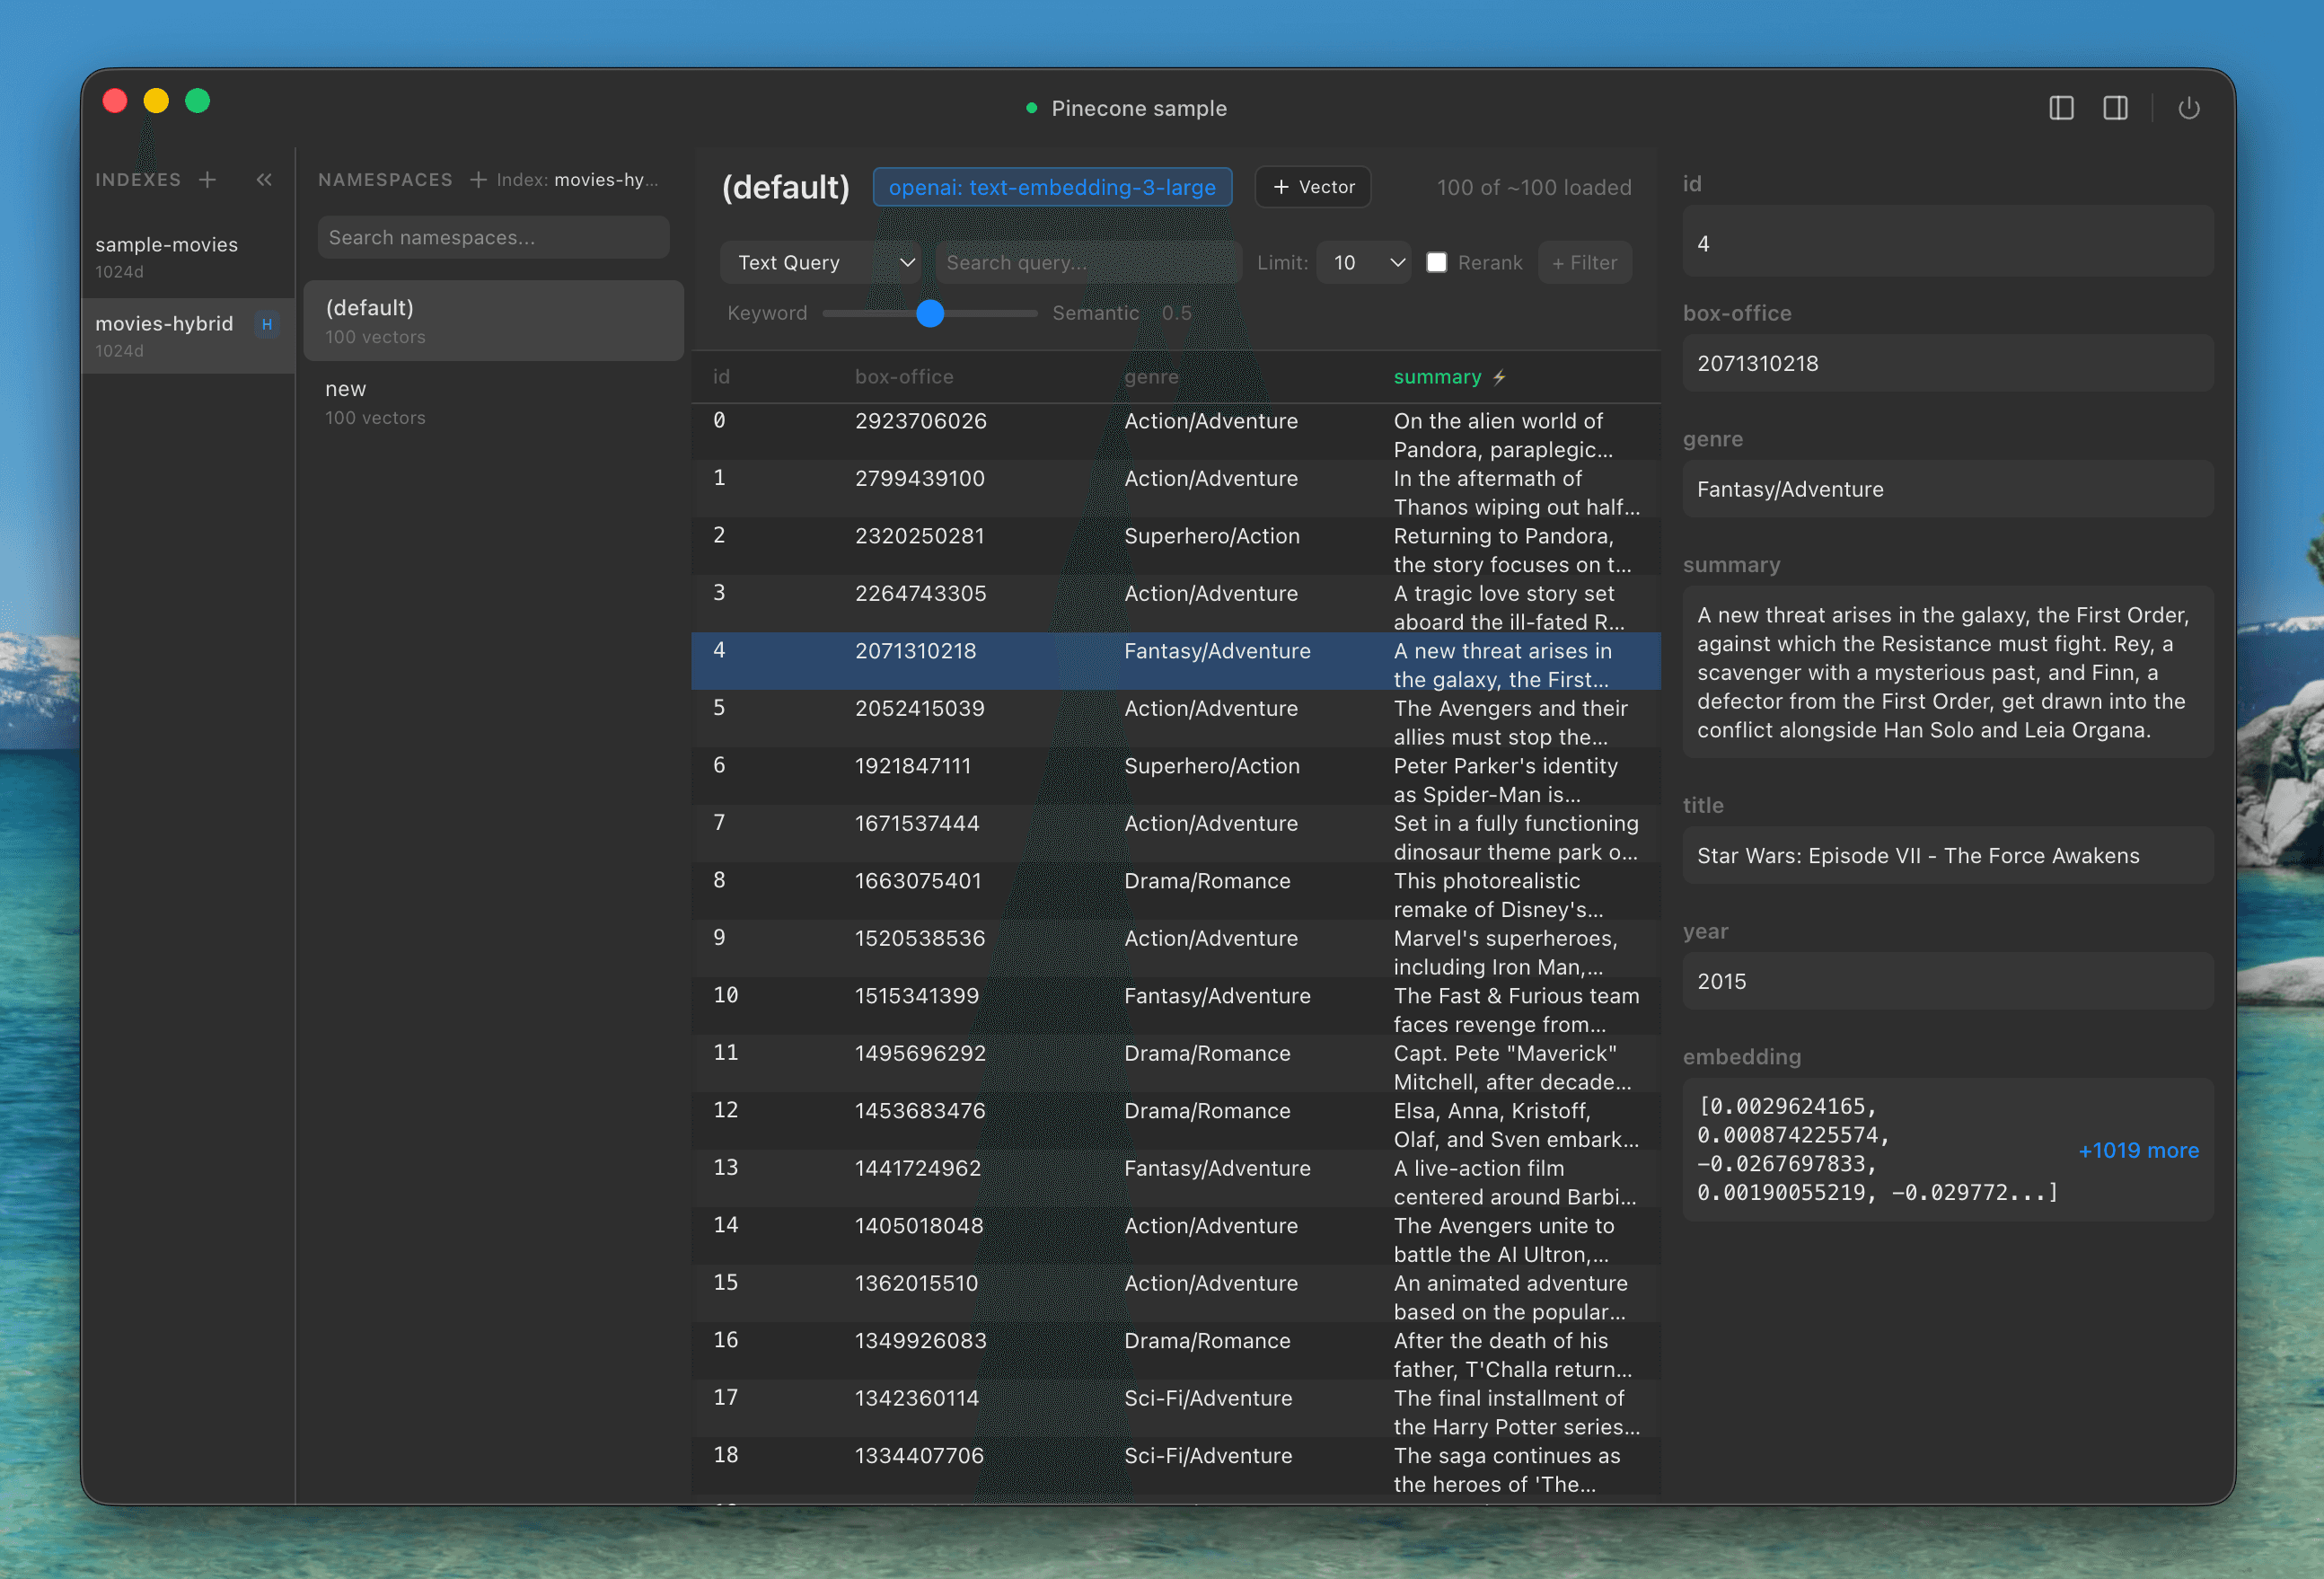The width and height of the screenshot is (2324, 1579).
Task: Click the title field Star Wars Episode VII
Action: 1947,856
